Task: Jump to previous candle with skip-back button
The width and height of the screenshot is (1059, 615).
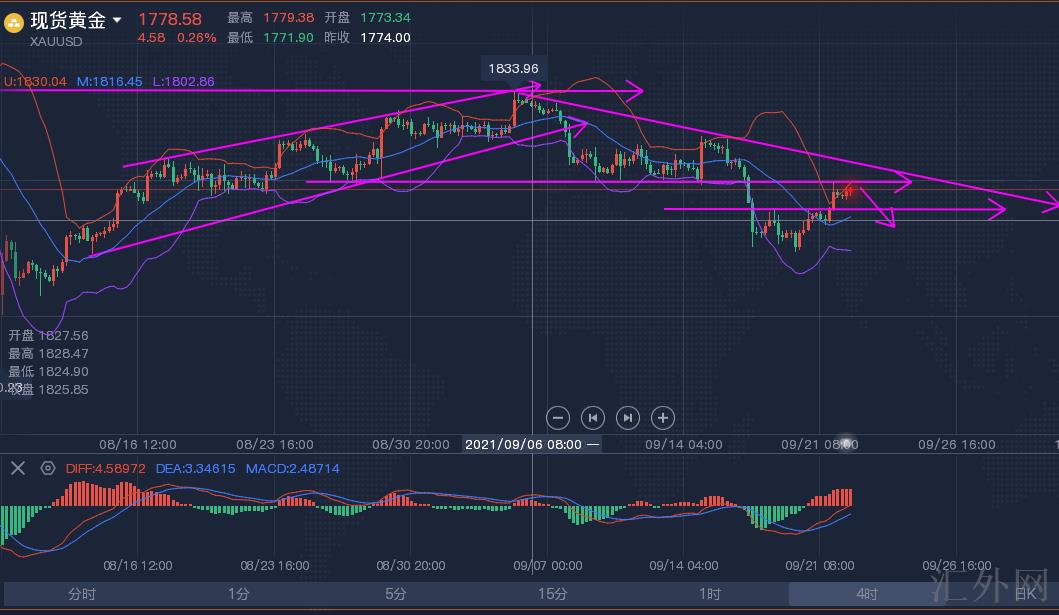Action: point(593,417)
